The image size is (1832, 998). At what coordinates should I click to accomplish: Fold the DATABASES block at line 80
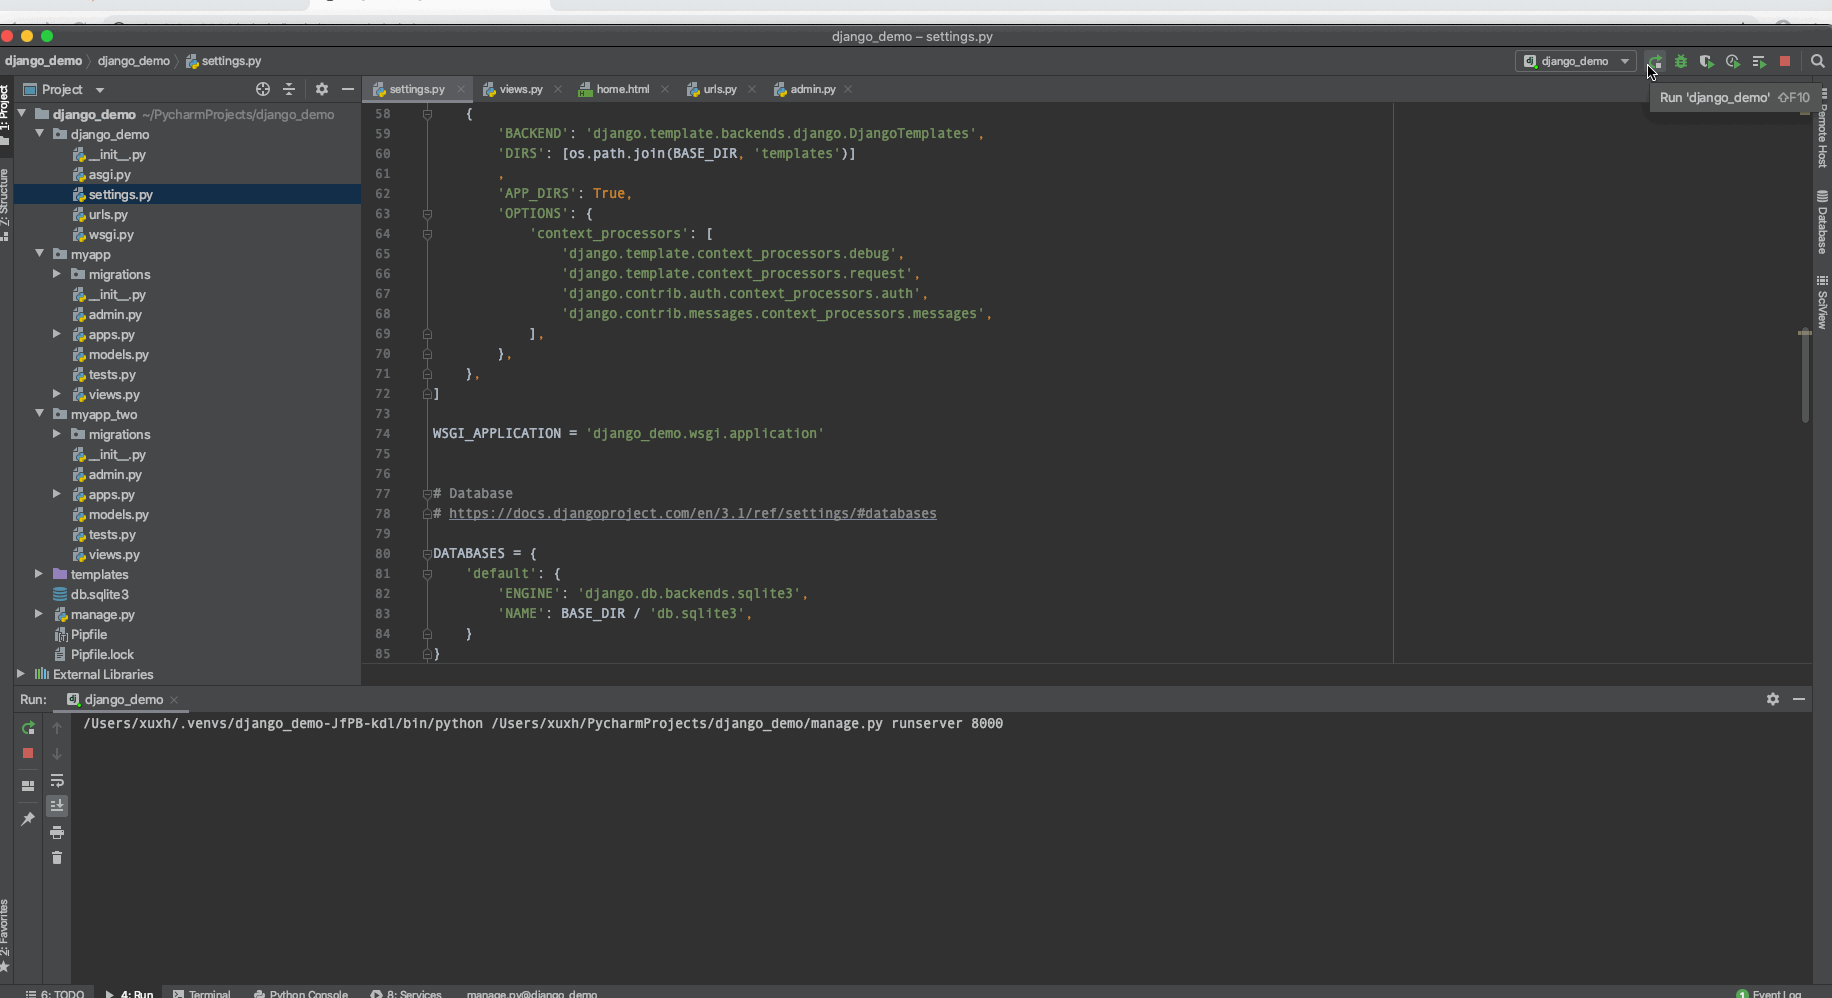427,554
